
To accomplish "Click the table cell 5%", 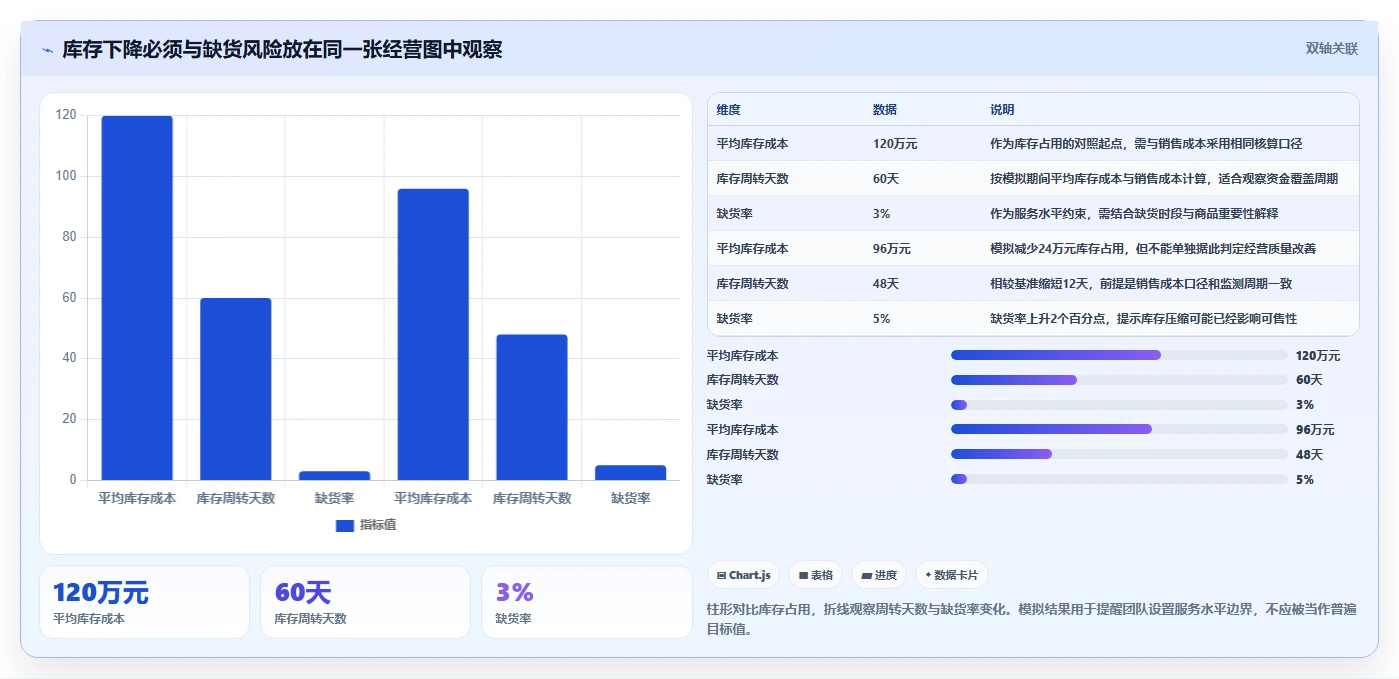I will pos(882,319).
